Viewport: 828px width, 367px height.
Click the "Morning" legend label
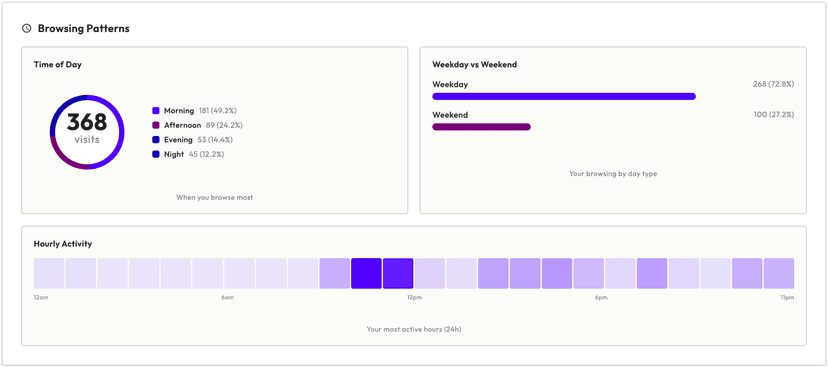pos(179,111)
